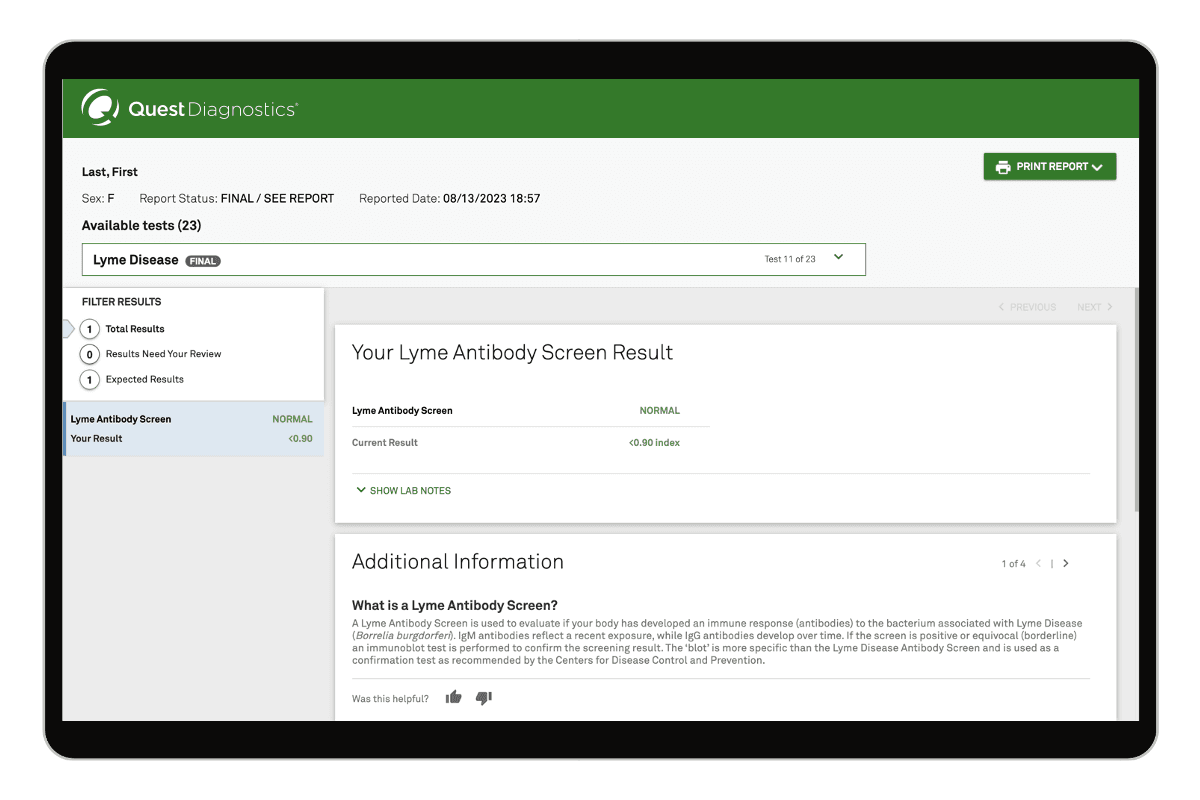Click the Next navigation link
Image resolution: width=1200 pixels, height=800 pixels.
[x=1094, y=307]
